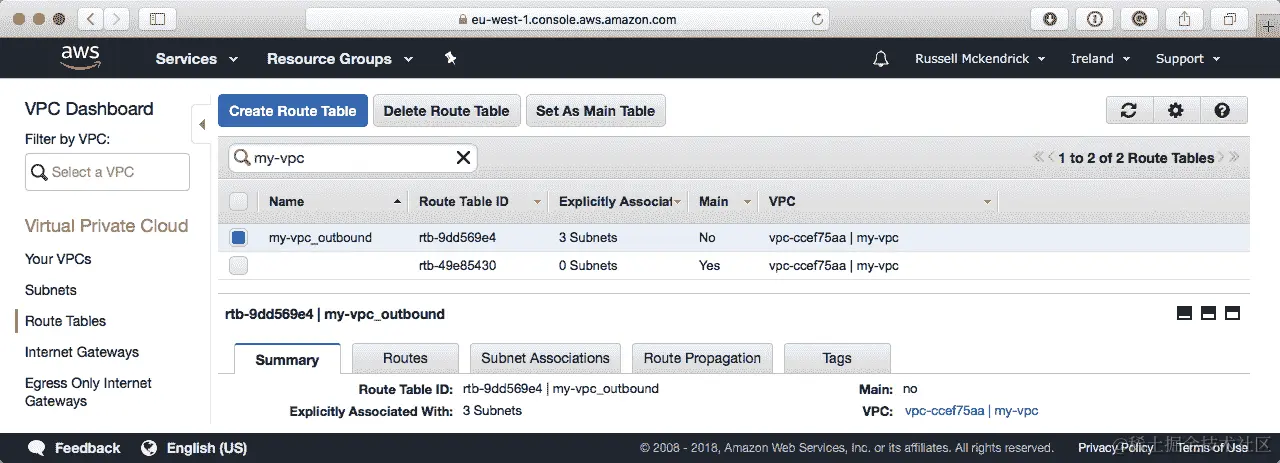Click the Safari forward button

pyautogui.click(x=117, y=19)
